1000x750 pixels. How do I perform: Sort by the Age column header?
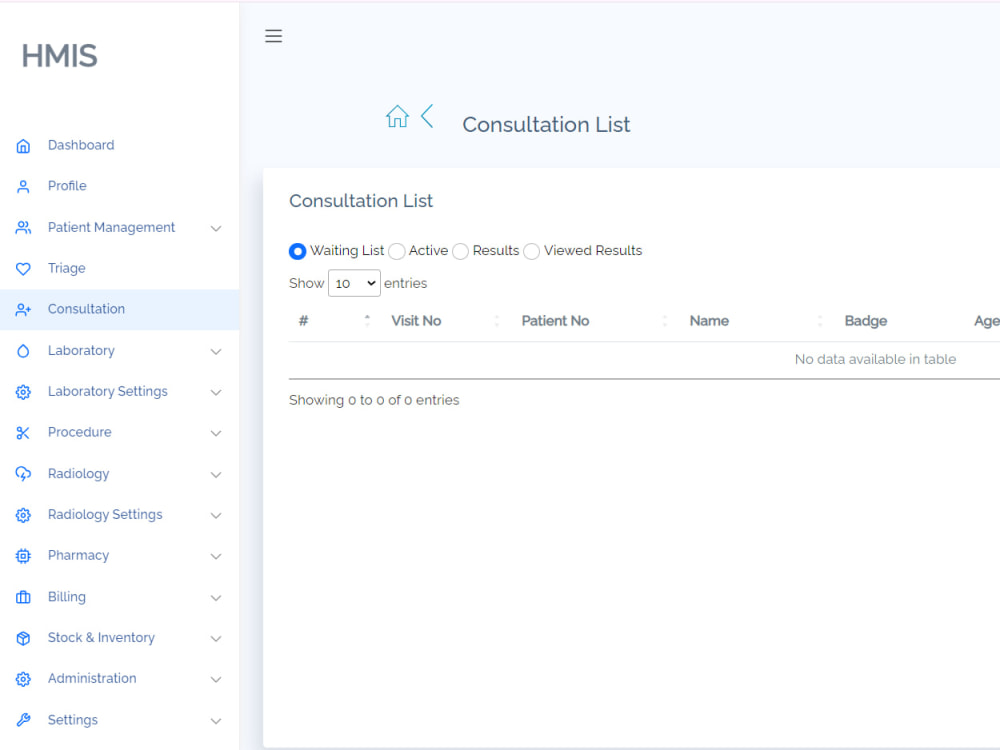[x=986, y=321]
